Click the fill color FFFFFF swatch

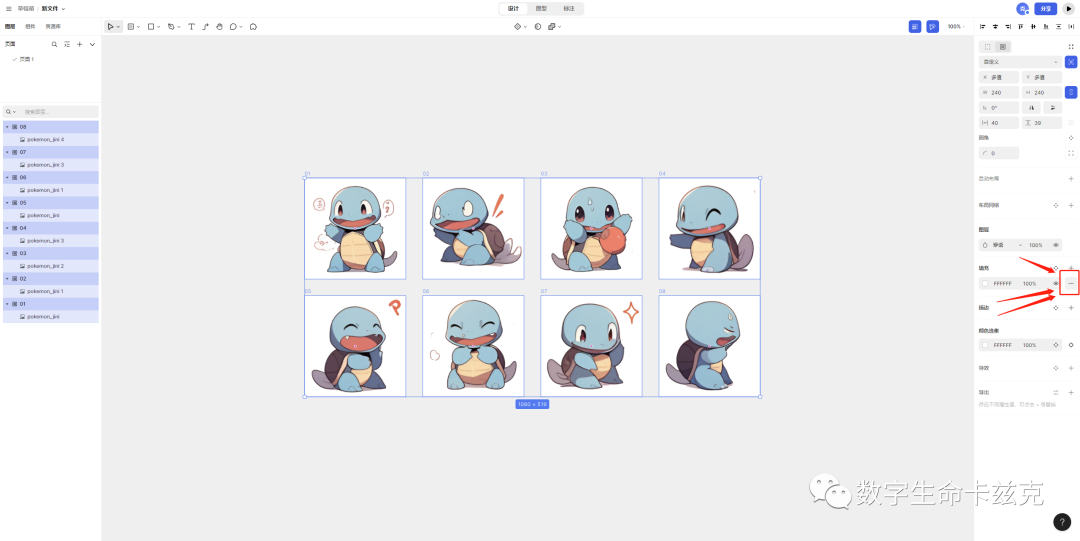[985, 283]
